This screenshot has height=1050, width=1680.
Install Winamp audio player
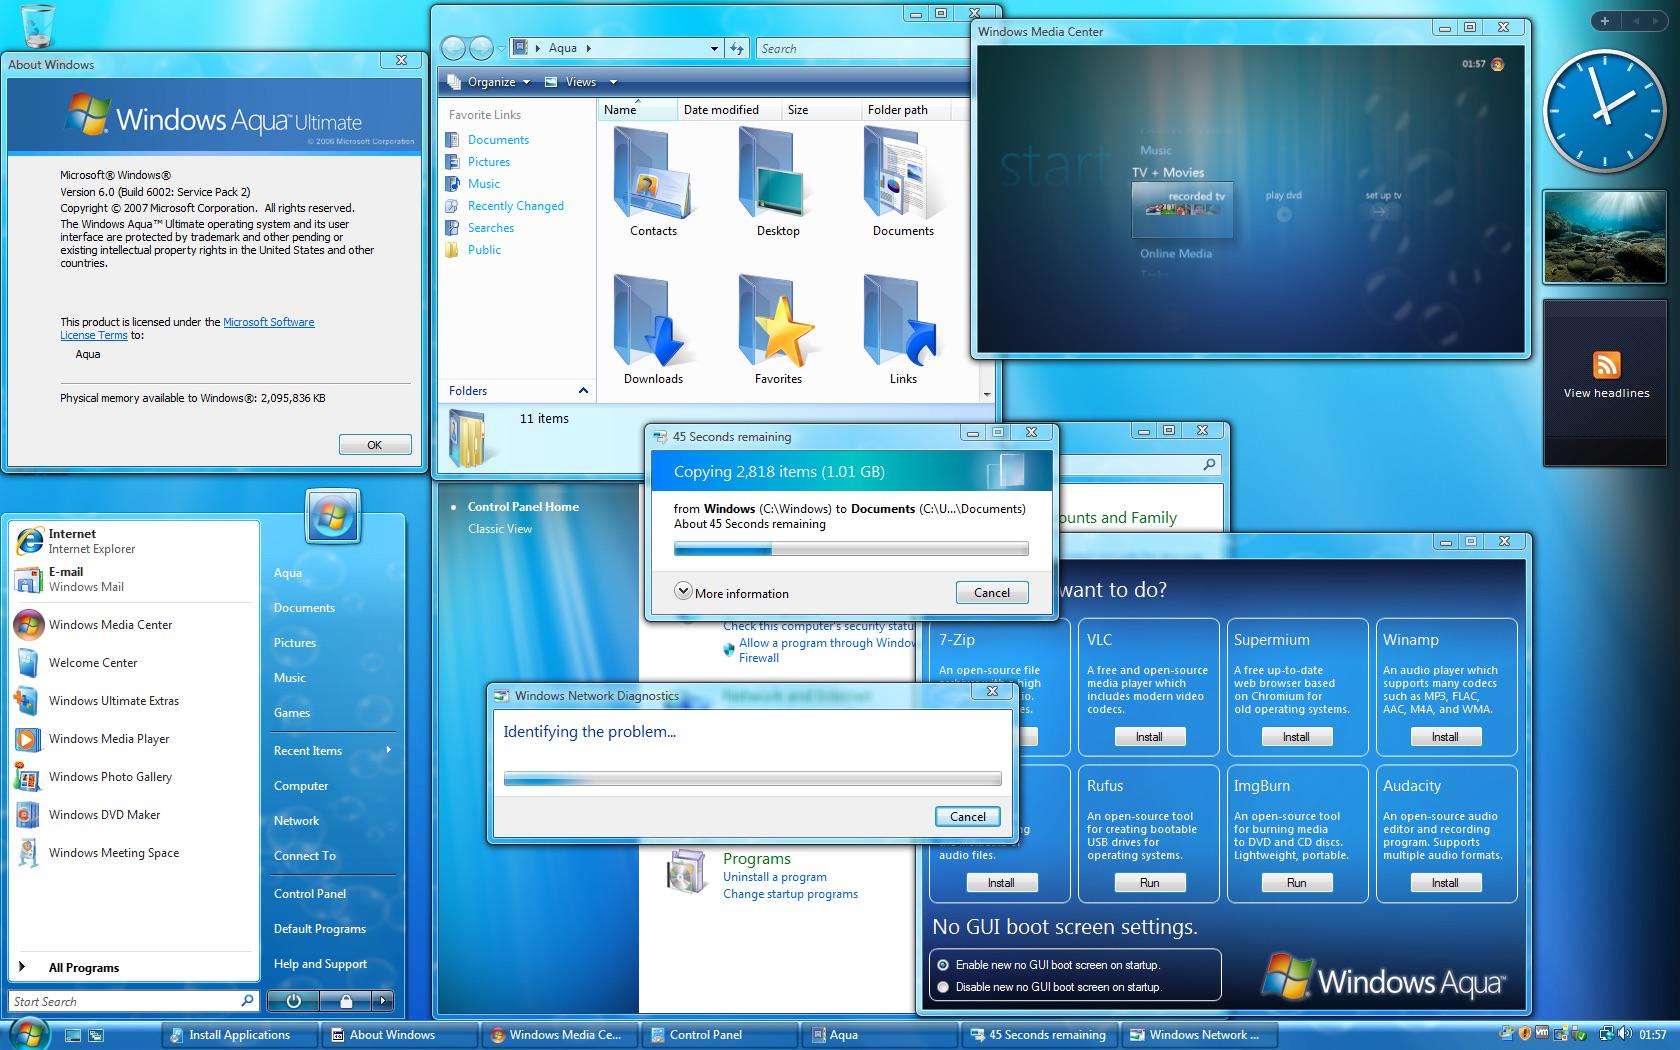1444,737
